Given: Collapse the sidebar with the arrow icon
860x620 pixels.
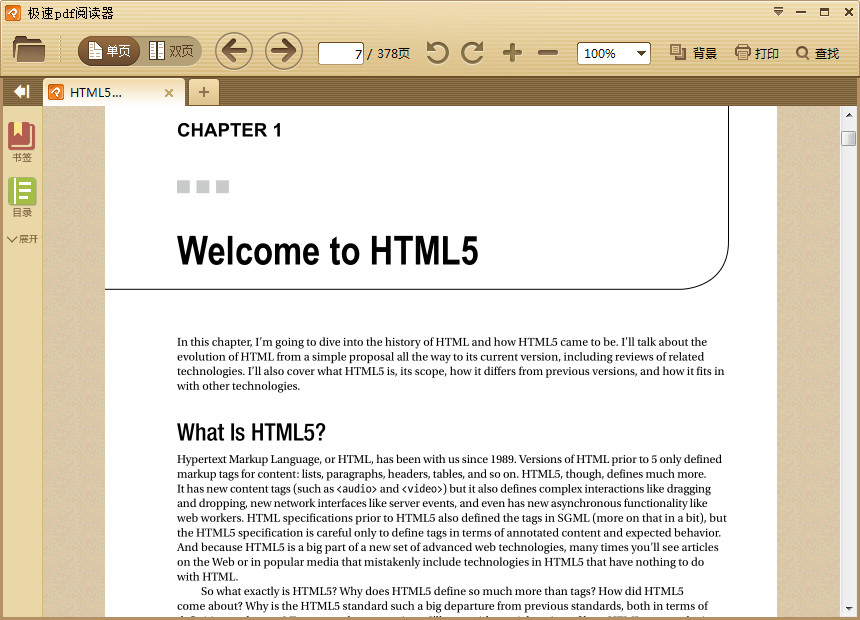Looking at the screenshot, I should point(22,92).
